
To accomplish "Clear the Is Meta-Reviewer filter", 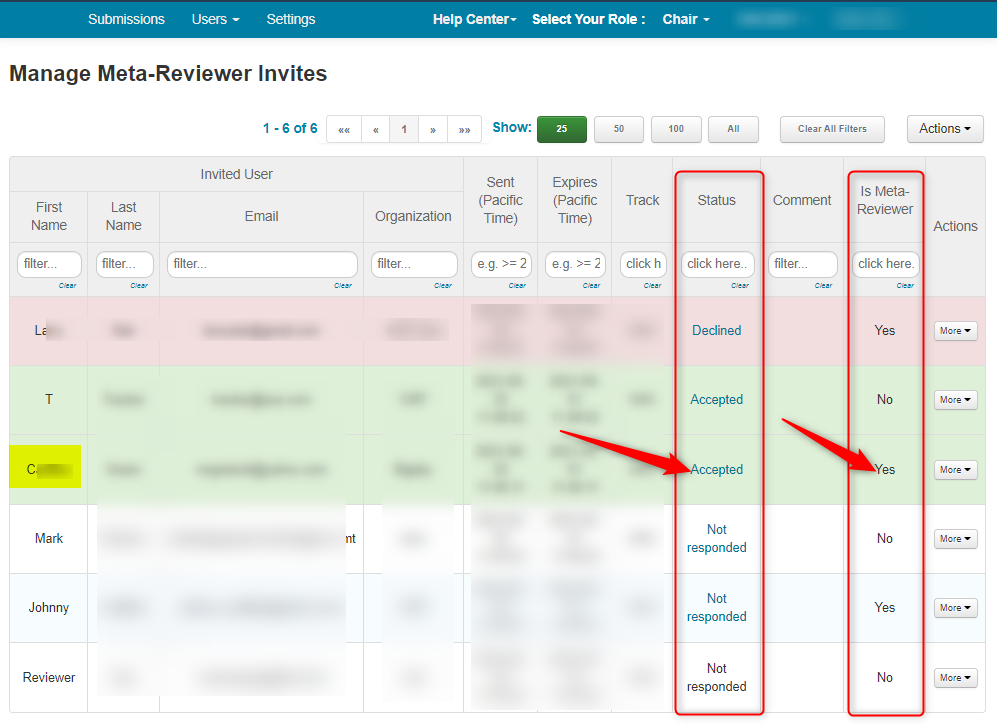I will [905, 286].
